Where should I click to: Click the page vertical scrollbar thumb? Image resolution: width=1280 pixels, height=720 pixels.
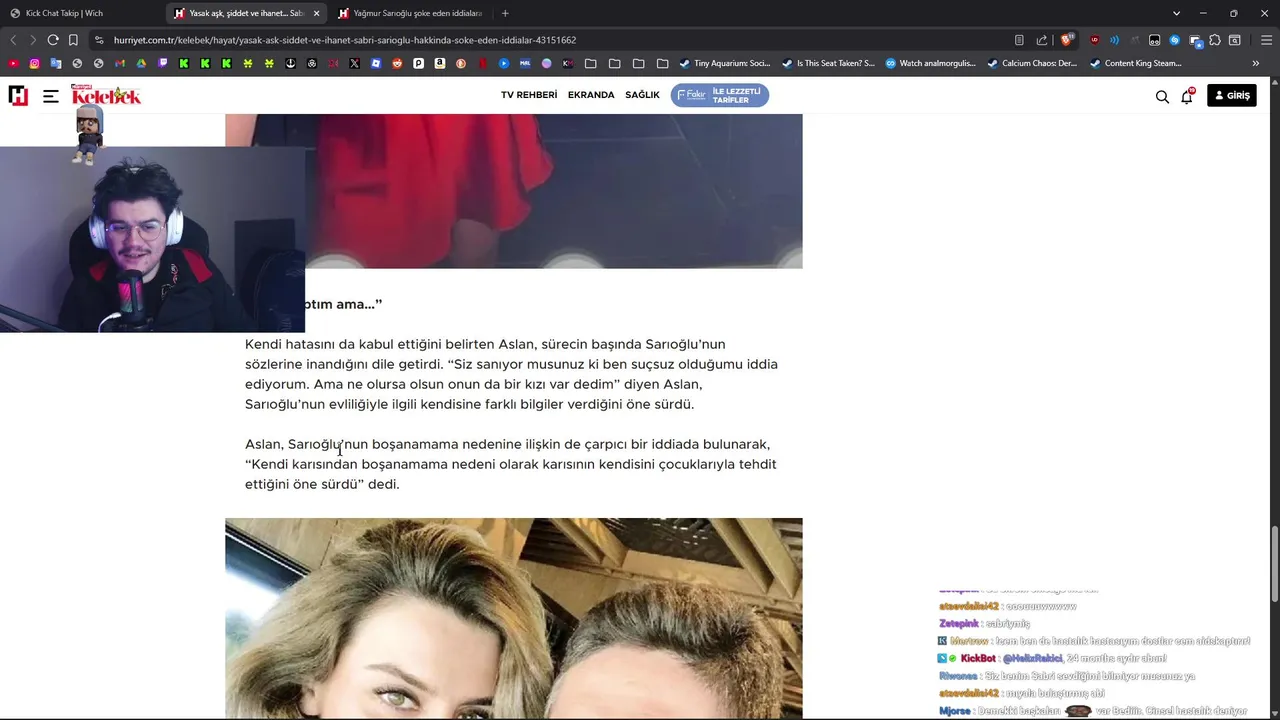1274,565
